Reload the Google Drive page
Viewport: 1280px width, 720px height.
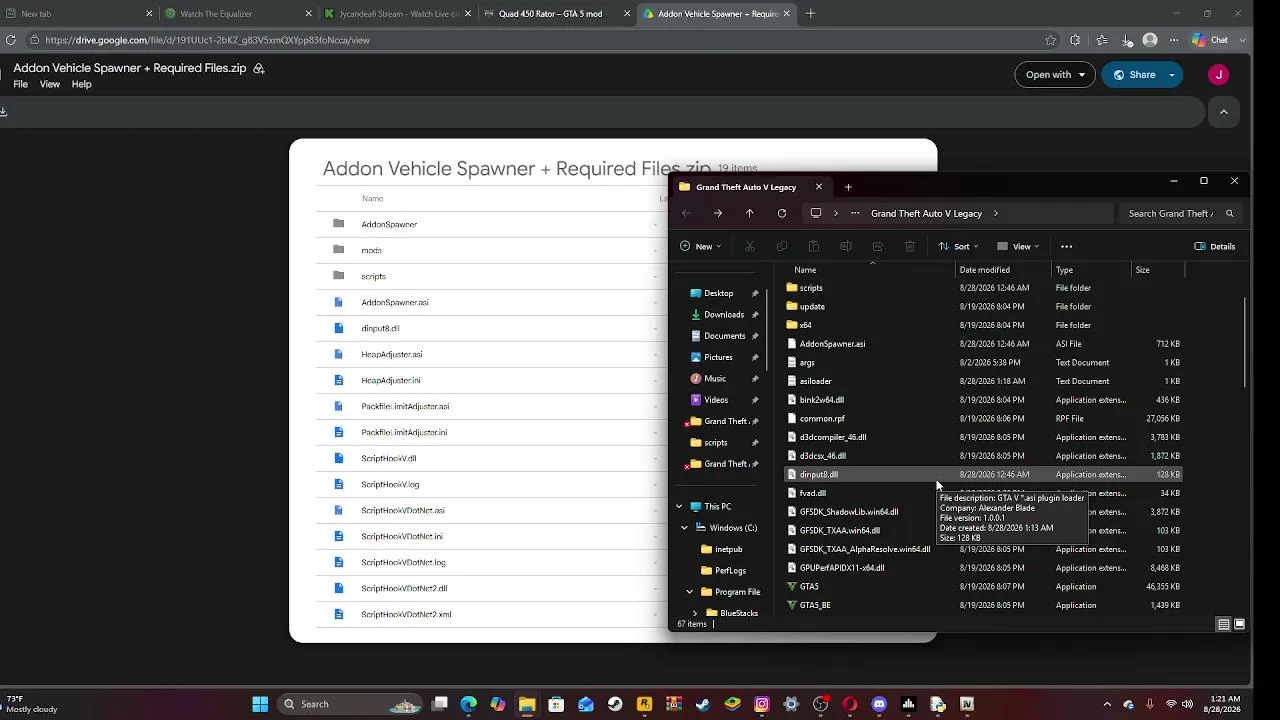10,40
